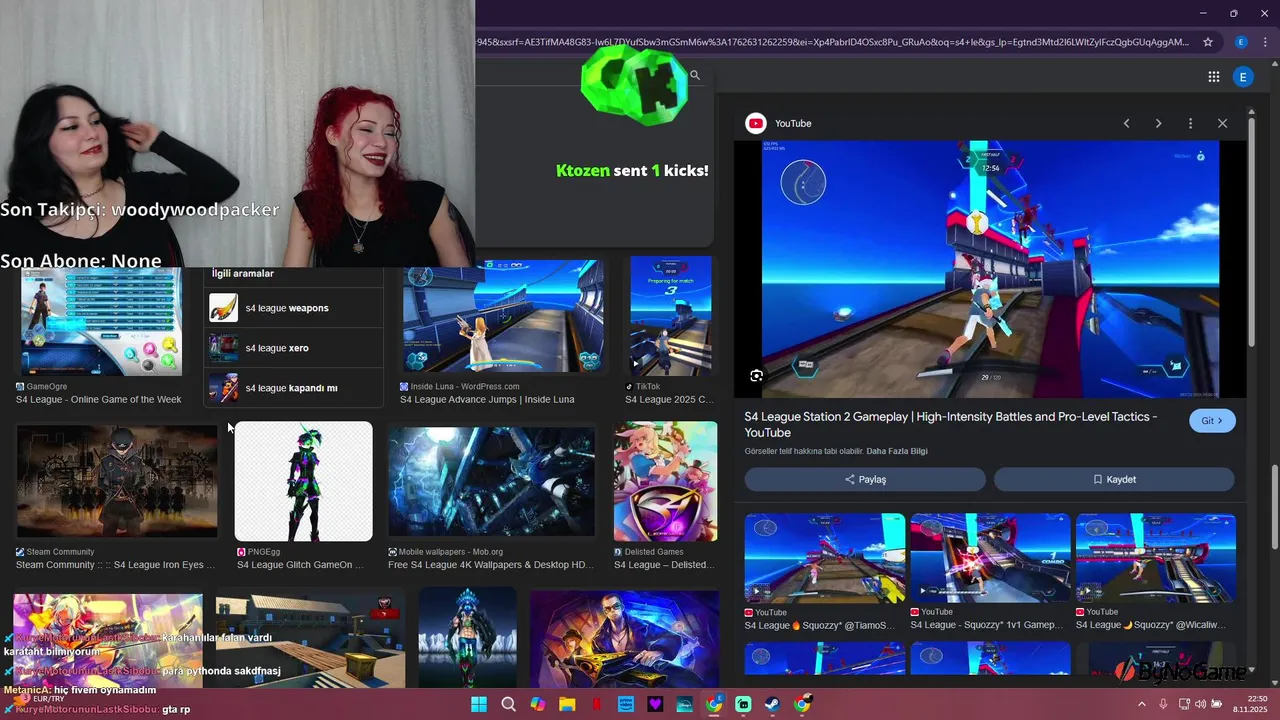
Task: Open the related image Squozzy 1v1 Gameplay
Action: (x=990, y=558)
